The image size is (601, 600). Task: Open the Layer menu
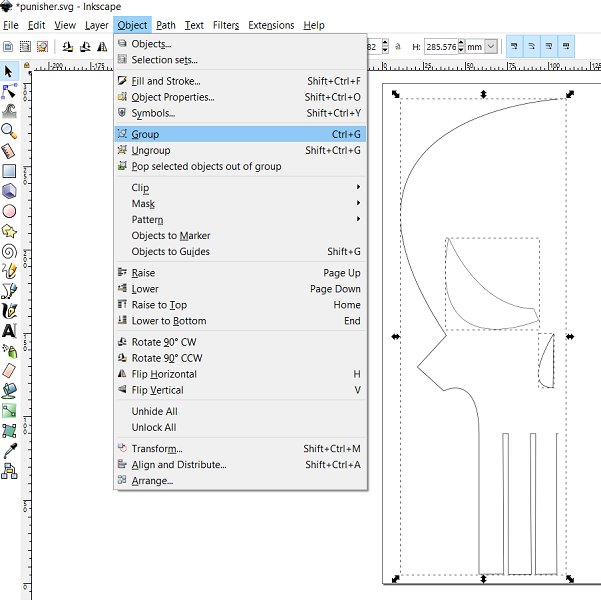pos(97,25)
